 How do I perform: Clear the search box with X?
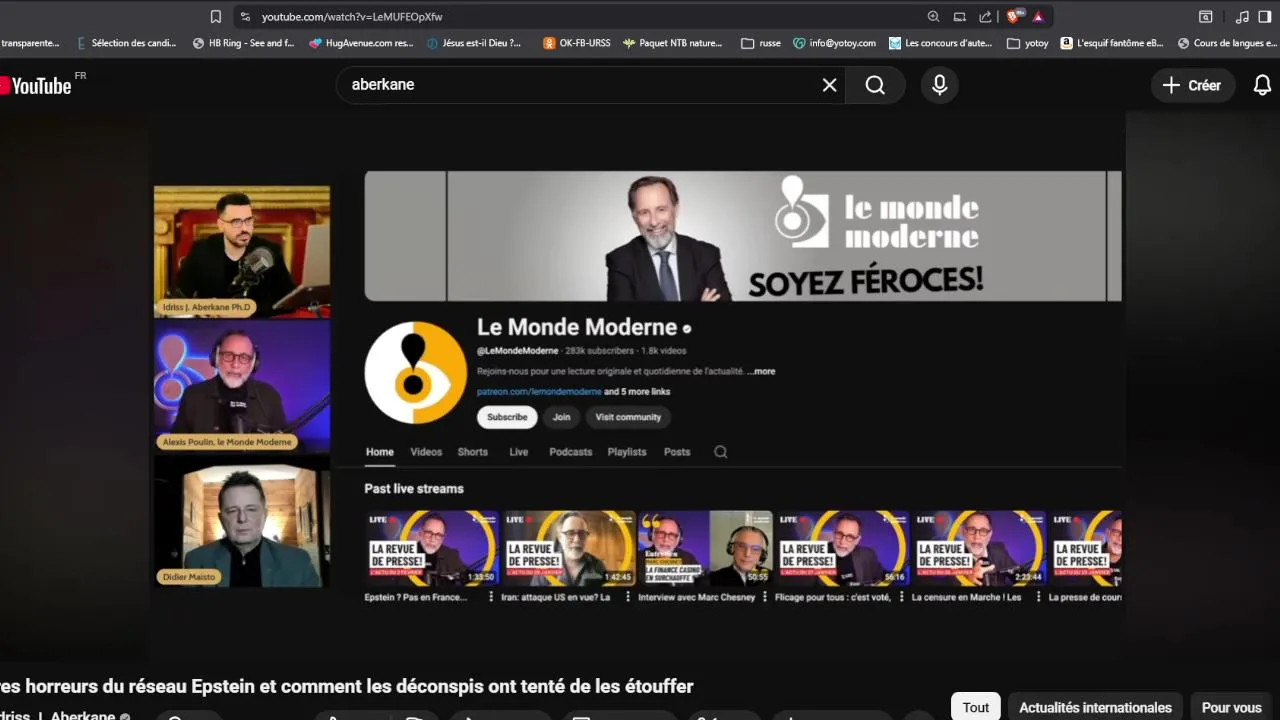pos(829,85)
